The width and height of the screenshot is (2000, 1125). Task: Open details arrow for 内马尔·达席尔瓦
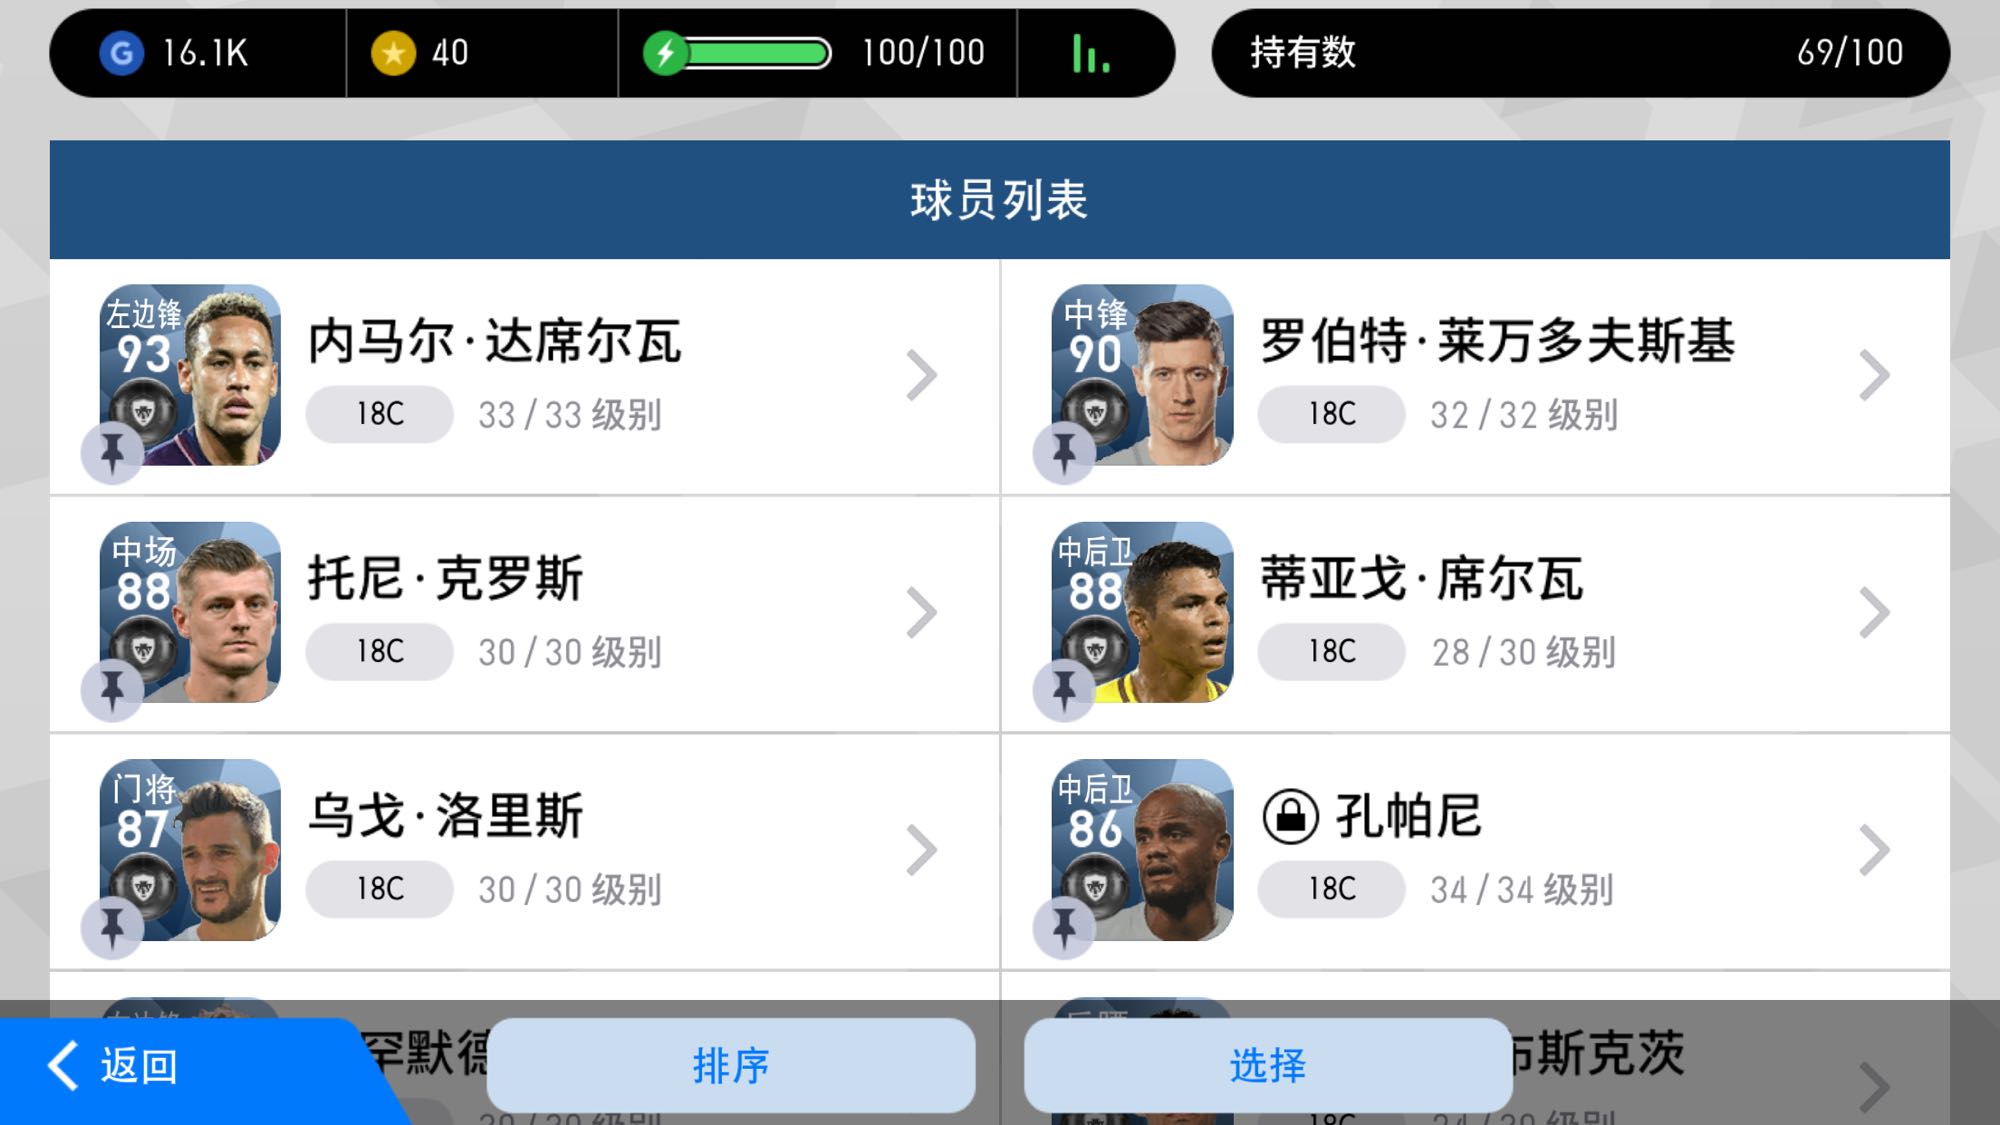pyautogui.click(x=921, y=375)
